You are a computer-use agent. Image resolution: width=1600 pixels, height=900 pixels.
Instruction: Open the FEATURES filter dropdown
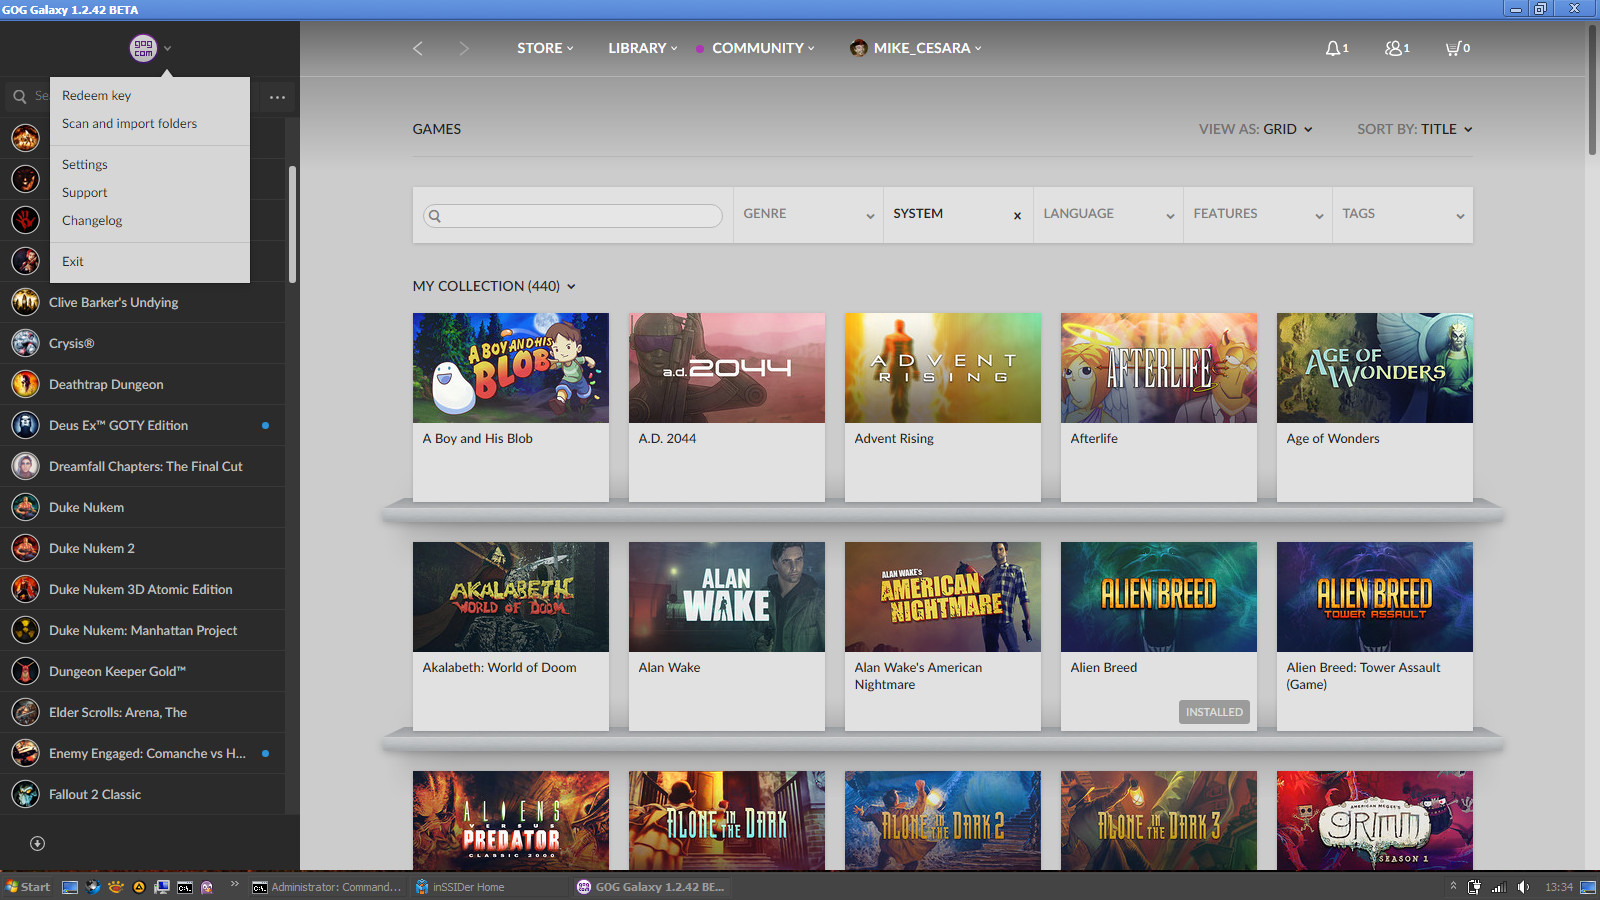click(1258, 214)
